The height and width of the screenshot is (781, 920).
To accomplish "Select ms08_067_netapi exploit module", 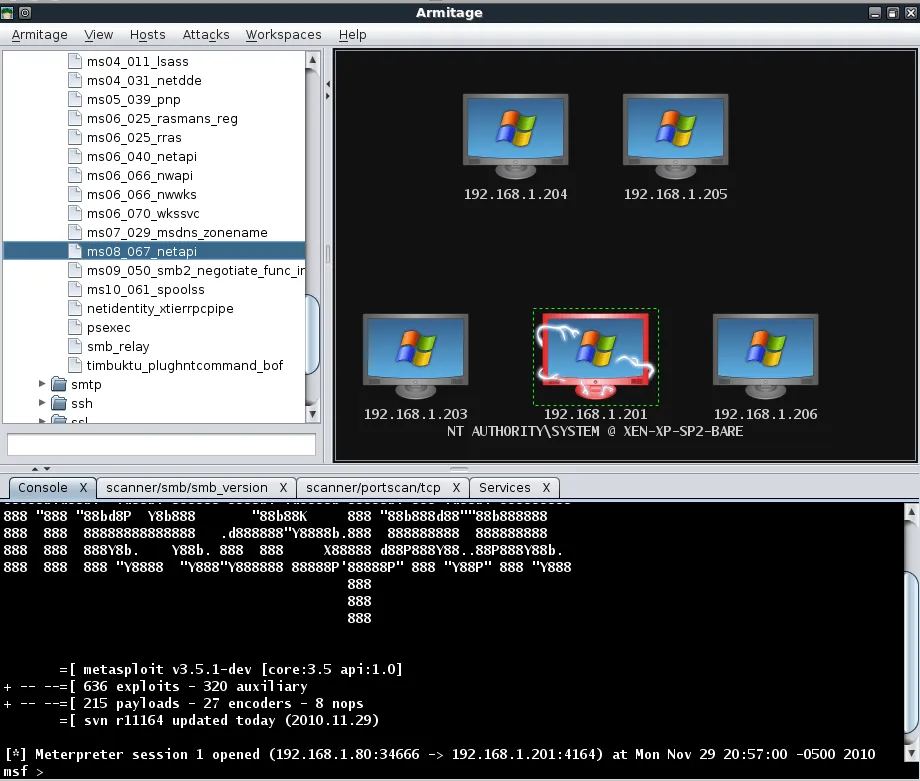I will pyautogui.click(x=141, y=251).
